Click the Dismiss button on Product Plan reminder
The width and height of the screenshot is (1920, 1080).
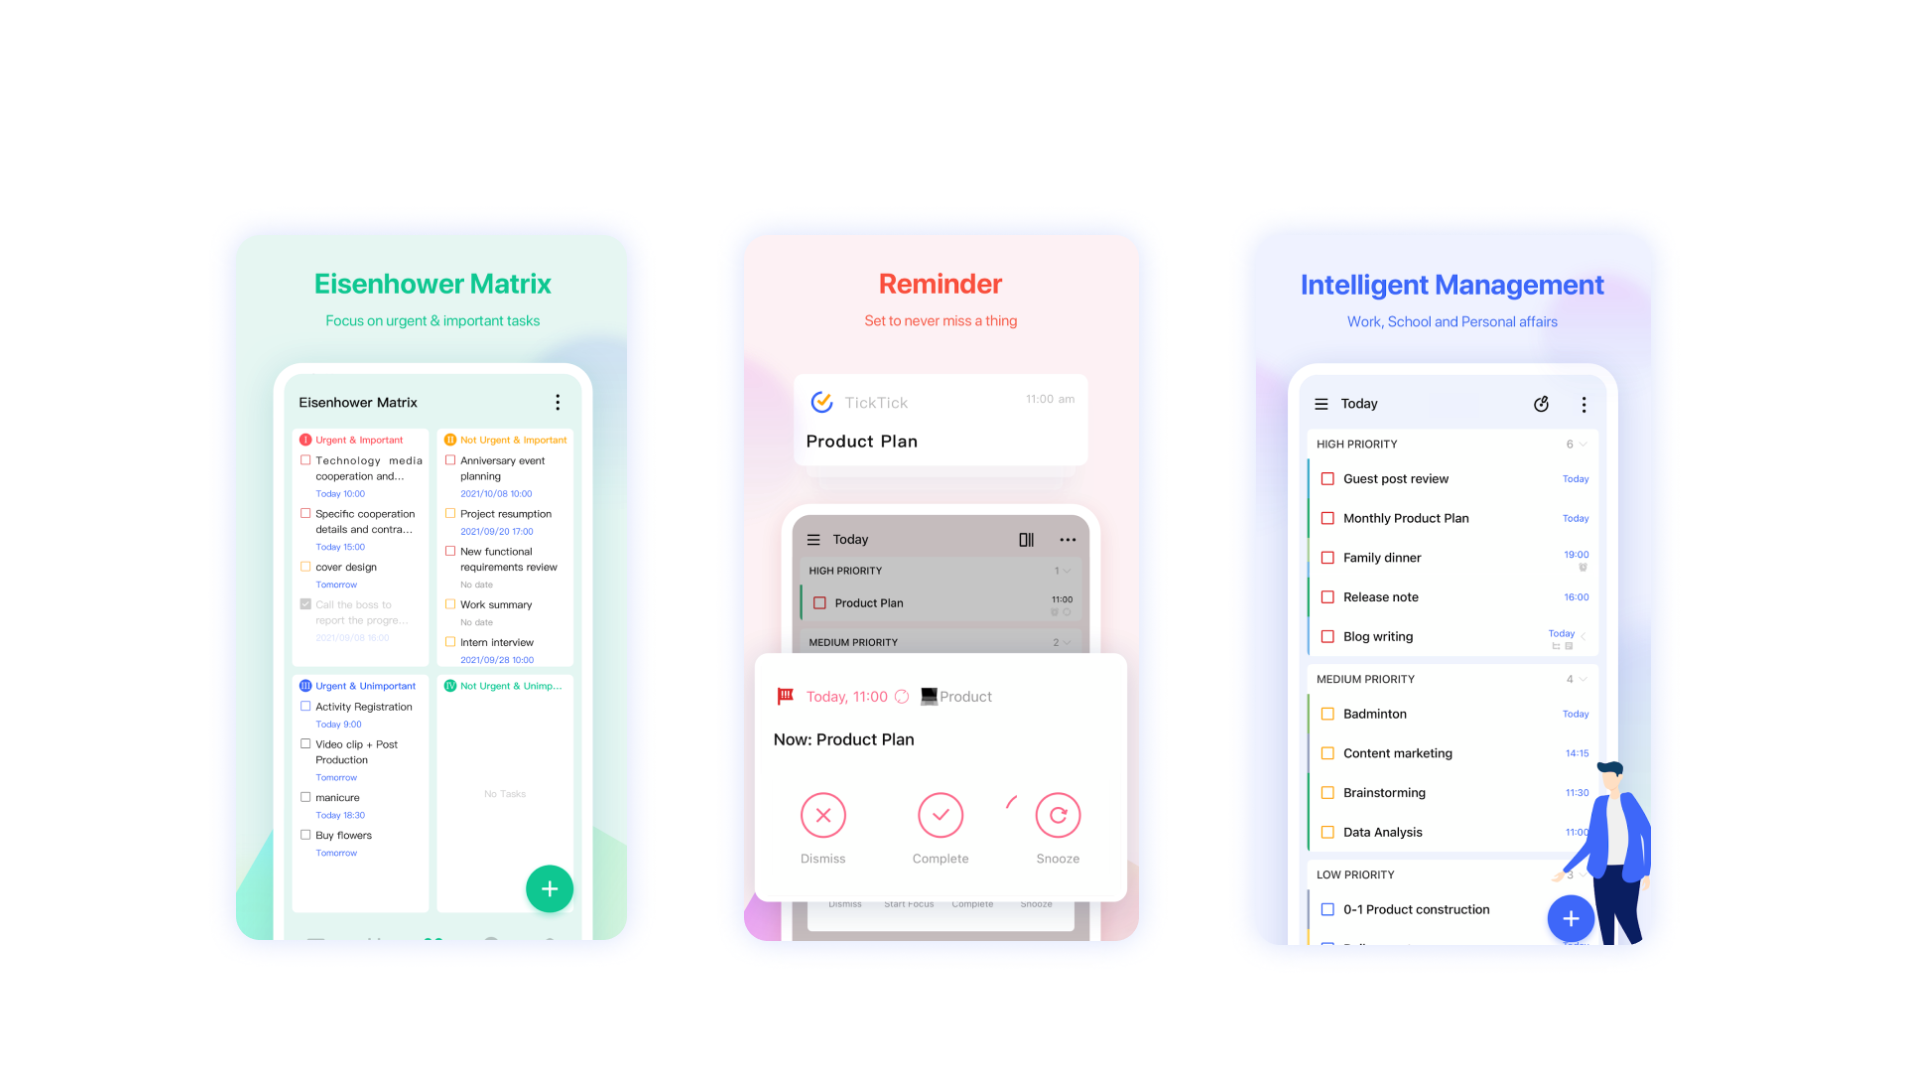(x=824, y=816)
